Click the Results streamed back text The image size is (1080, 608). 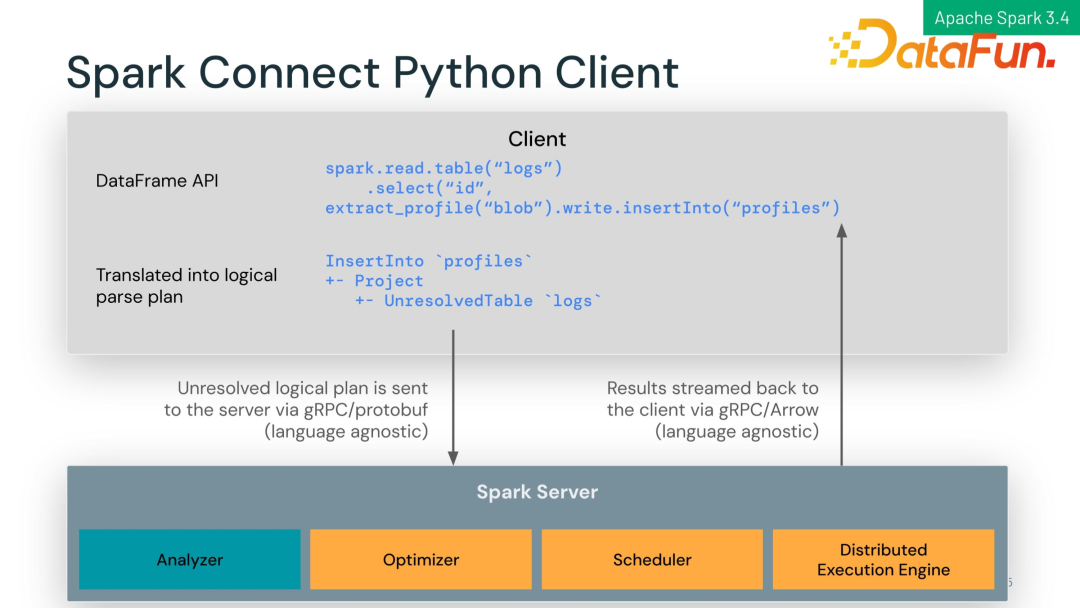pos(713,410)
